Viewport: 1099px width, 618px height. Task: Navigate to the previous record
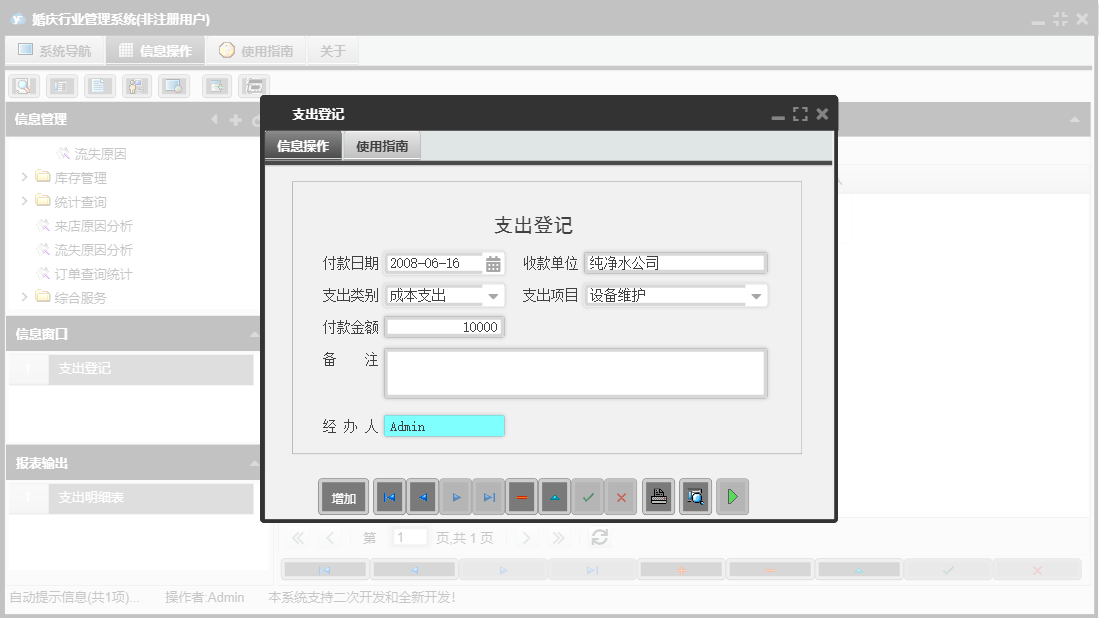(421, 496)
